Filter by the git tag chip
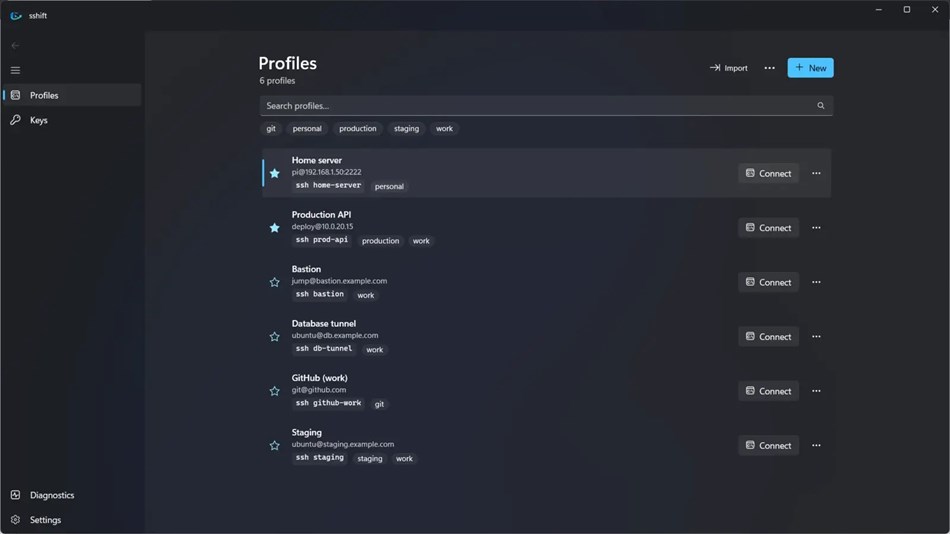 click(x=271, y=128)
